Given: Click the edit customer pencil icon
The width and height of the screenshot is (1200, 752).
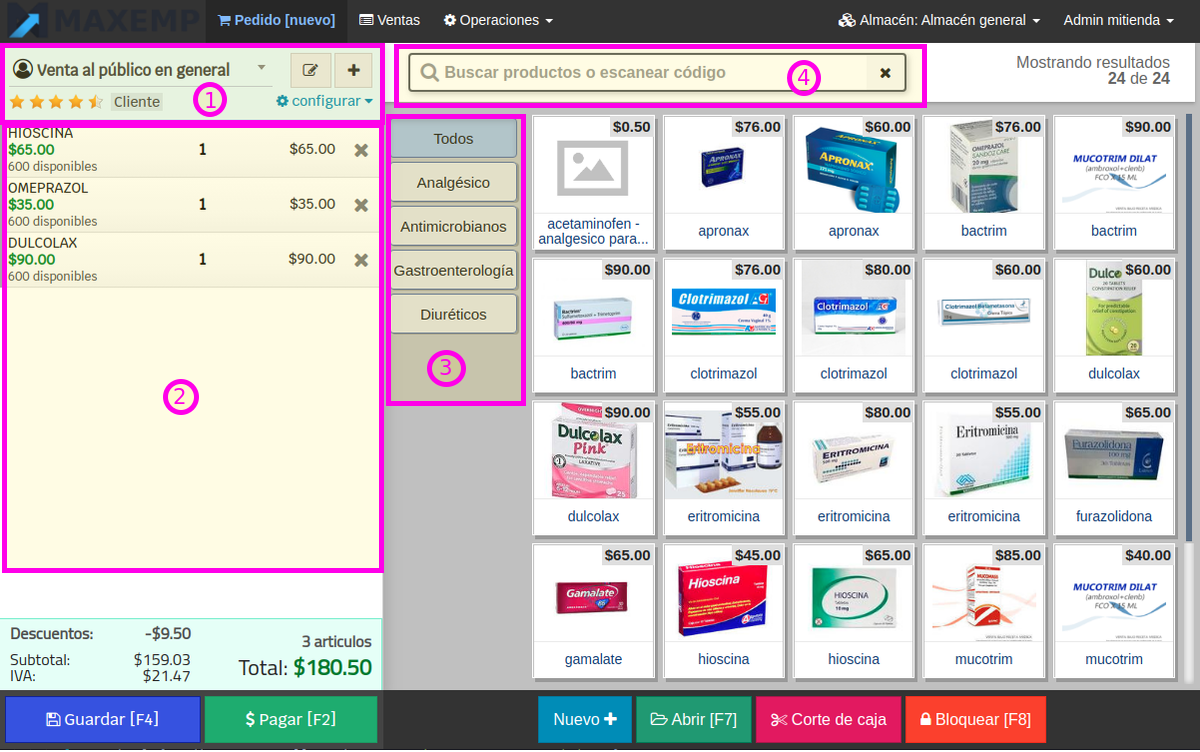Looking at the screenshot, I should pos(311,71).
